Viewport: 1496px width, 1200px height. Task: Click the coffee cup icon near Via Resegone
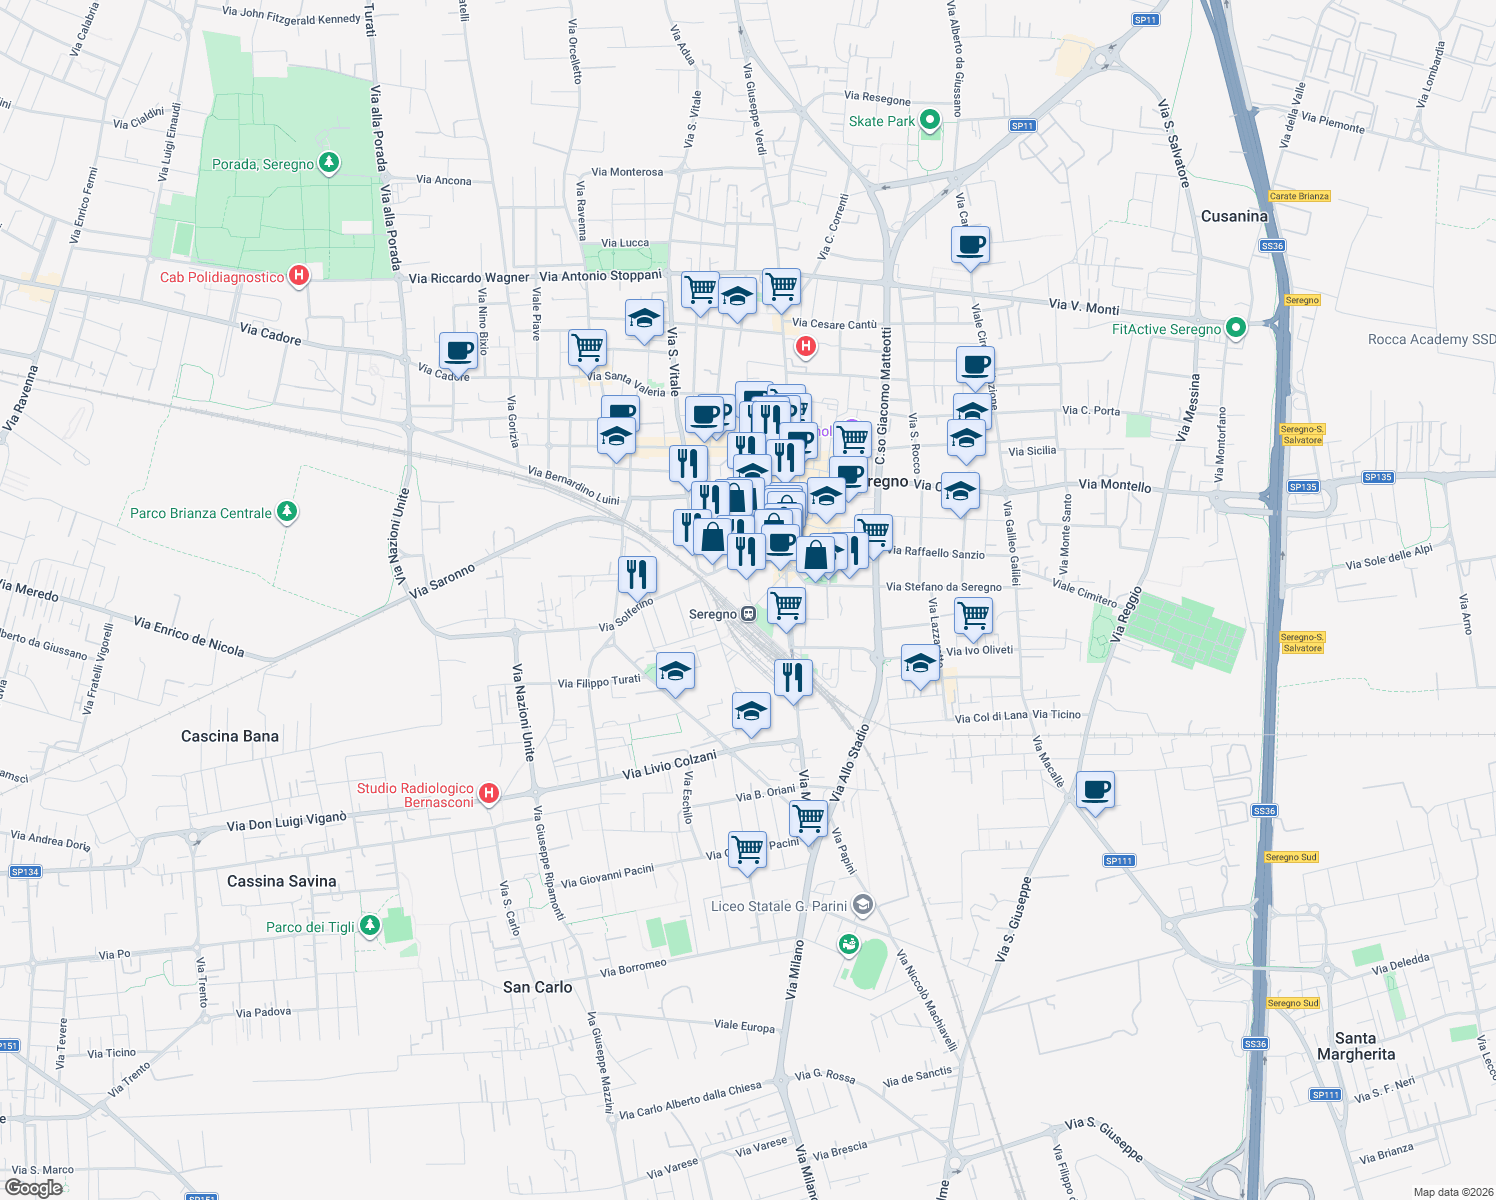point(970,247)
